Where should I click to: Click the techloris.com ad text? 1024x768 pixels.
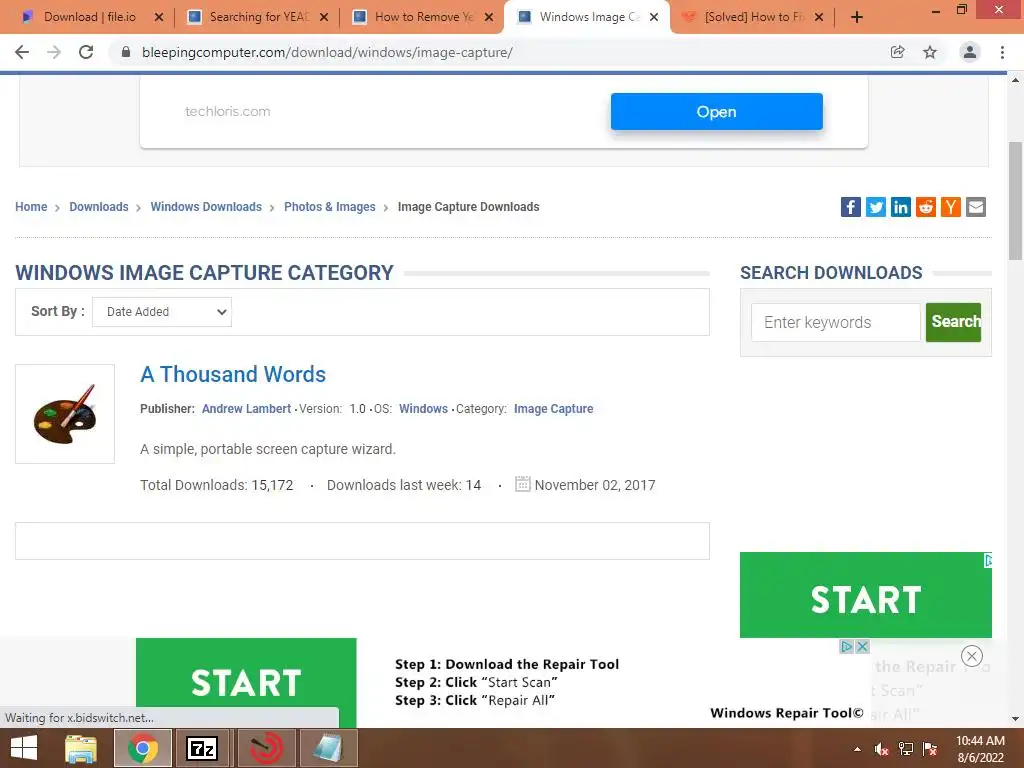227,111
